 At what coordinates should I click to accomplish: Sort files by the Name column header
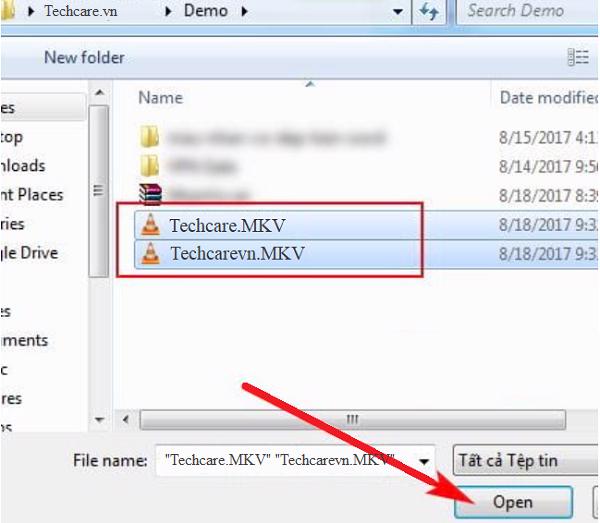tap(161, 98)
